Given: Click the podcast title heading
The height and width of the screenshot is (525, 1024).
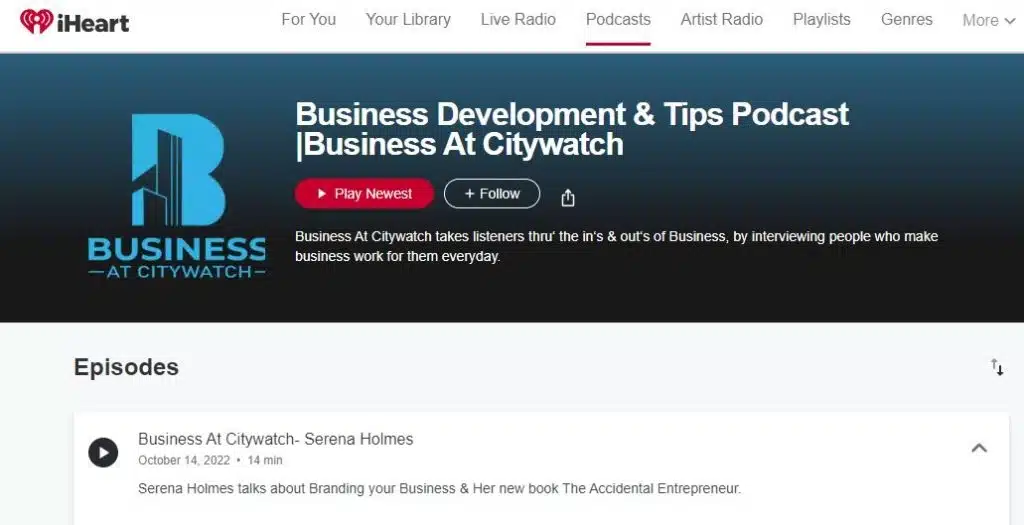Looking at the screenshot, I should [x=572, y=130].
